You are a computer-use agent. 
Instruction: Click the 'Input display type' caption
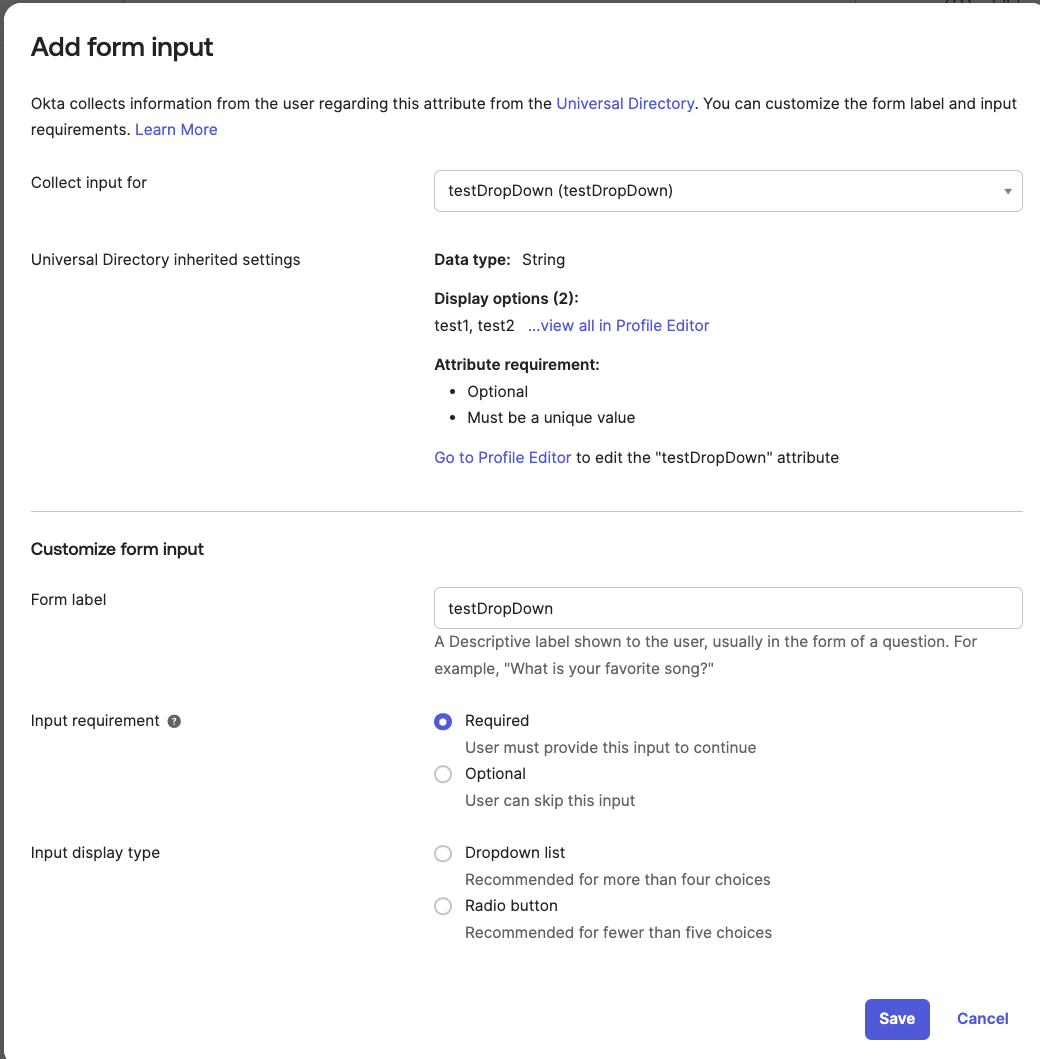pos(95,853)
